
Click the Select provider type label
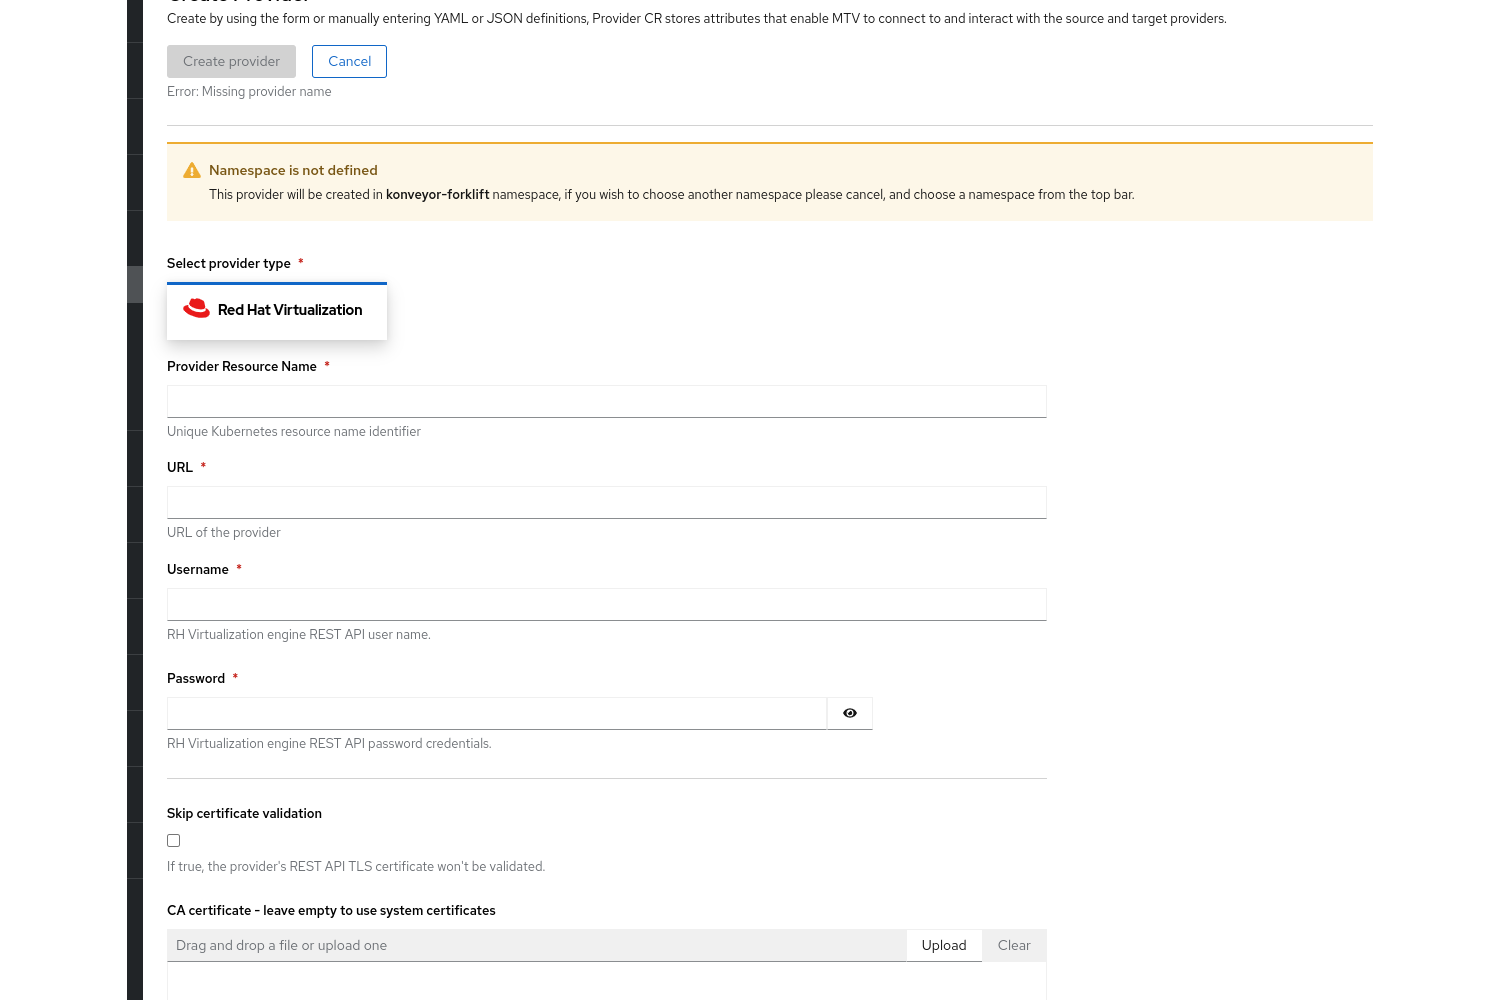pyautogui.click(x=229, y=263)
